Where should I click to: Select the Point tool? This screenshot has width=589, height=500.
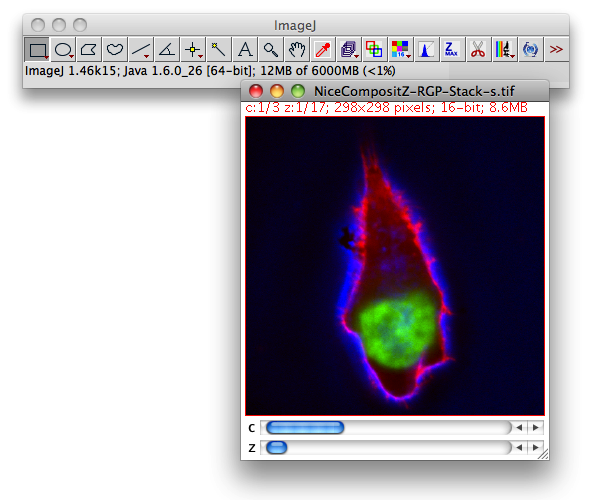point(193,49)
